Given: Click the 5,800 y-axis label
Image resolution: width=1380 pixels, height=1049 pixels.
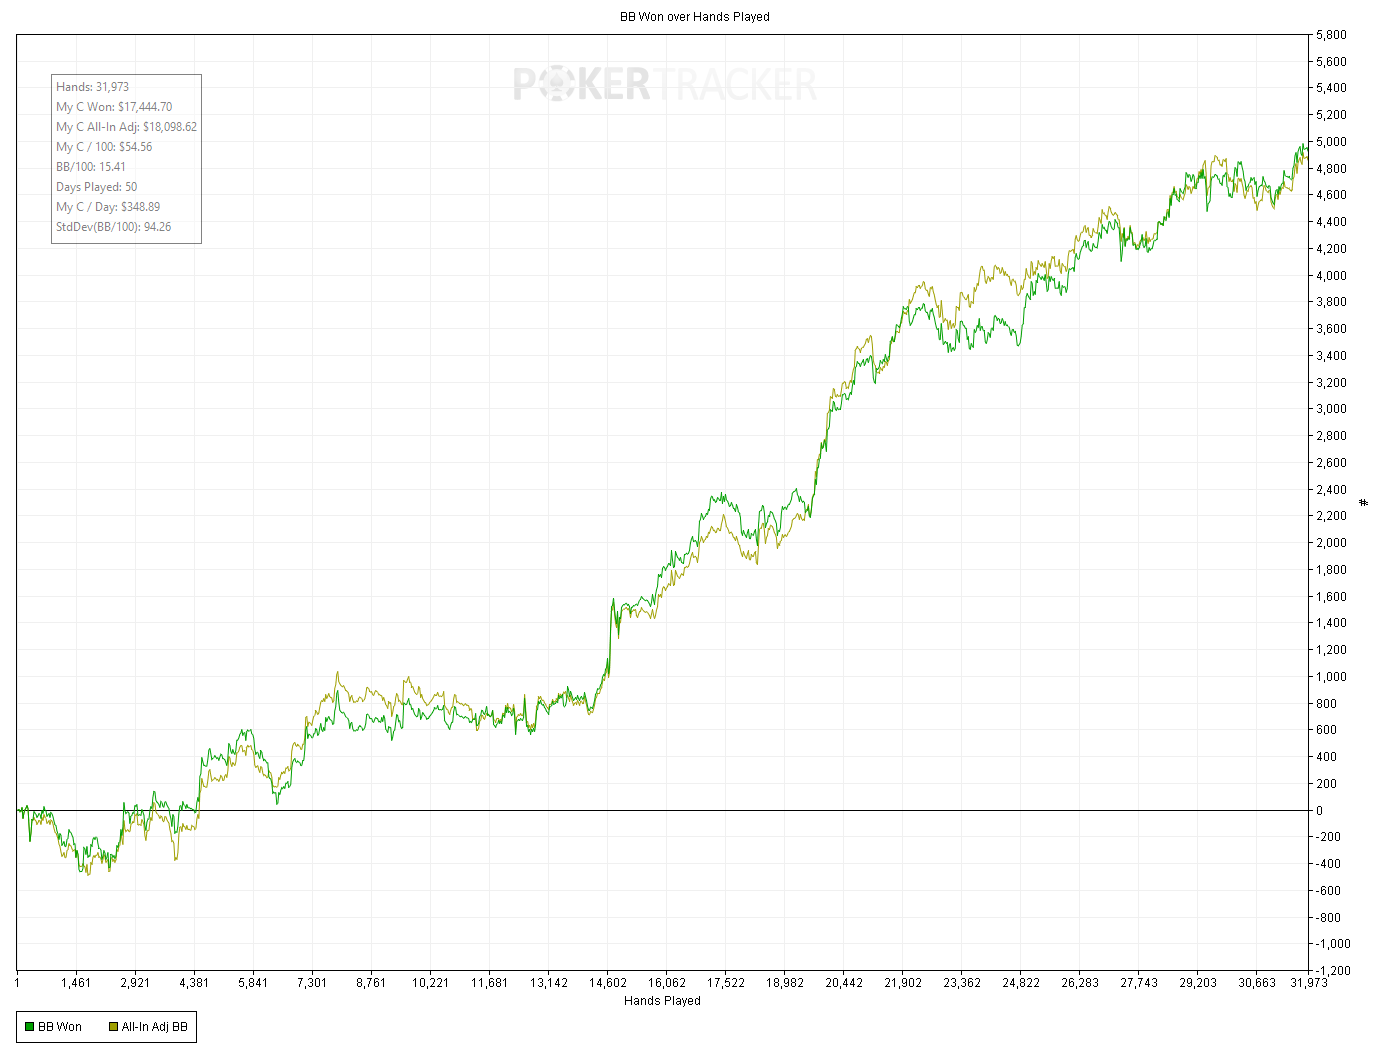Looking at the screenshot, I should (x=1331, y=35).
